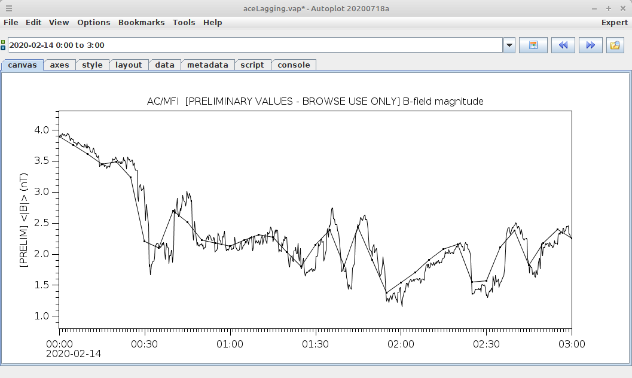Open the Bookmarks menu

(141, 22)
